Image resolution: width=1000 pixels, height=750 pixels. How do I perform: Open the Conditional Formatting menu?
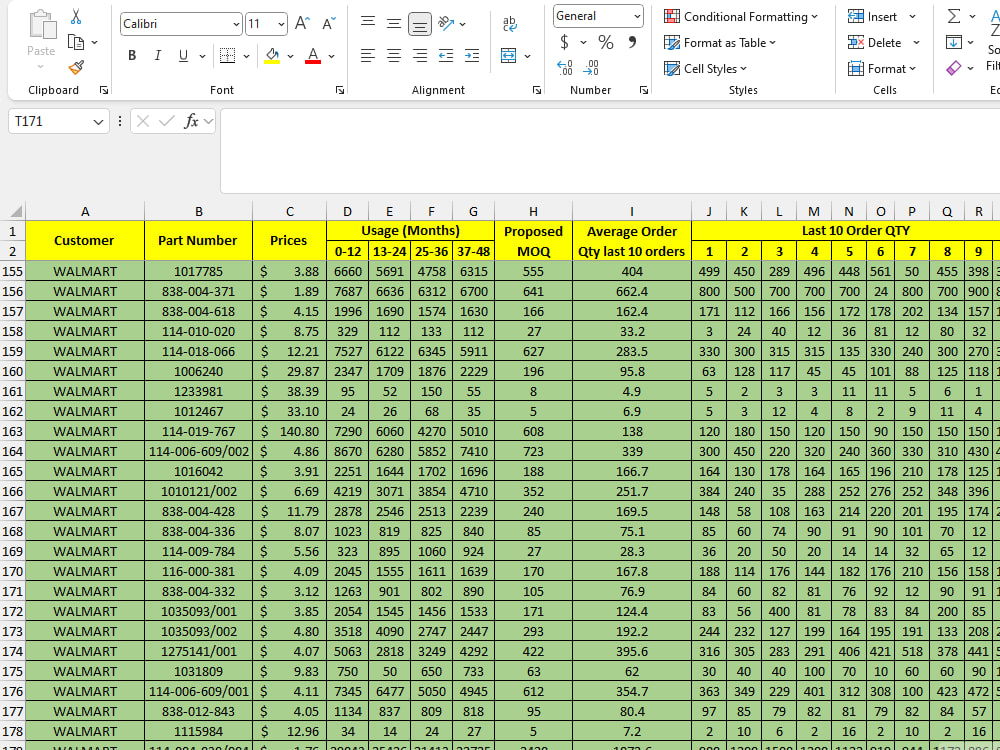[740, 17]
